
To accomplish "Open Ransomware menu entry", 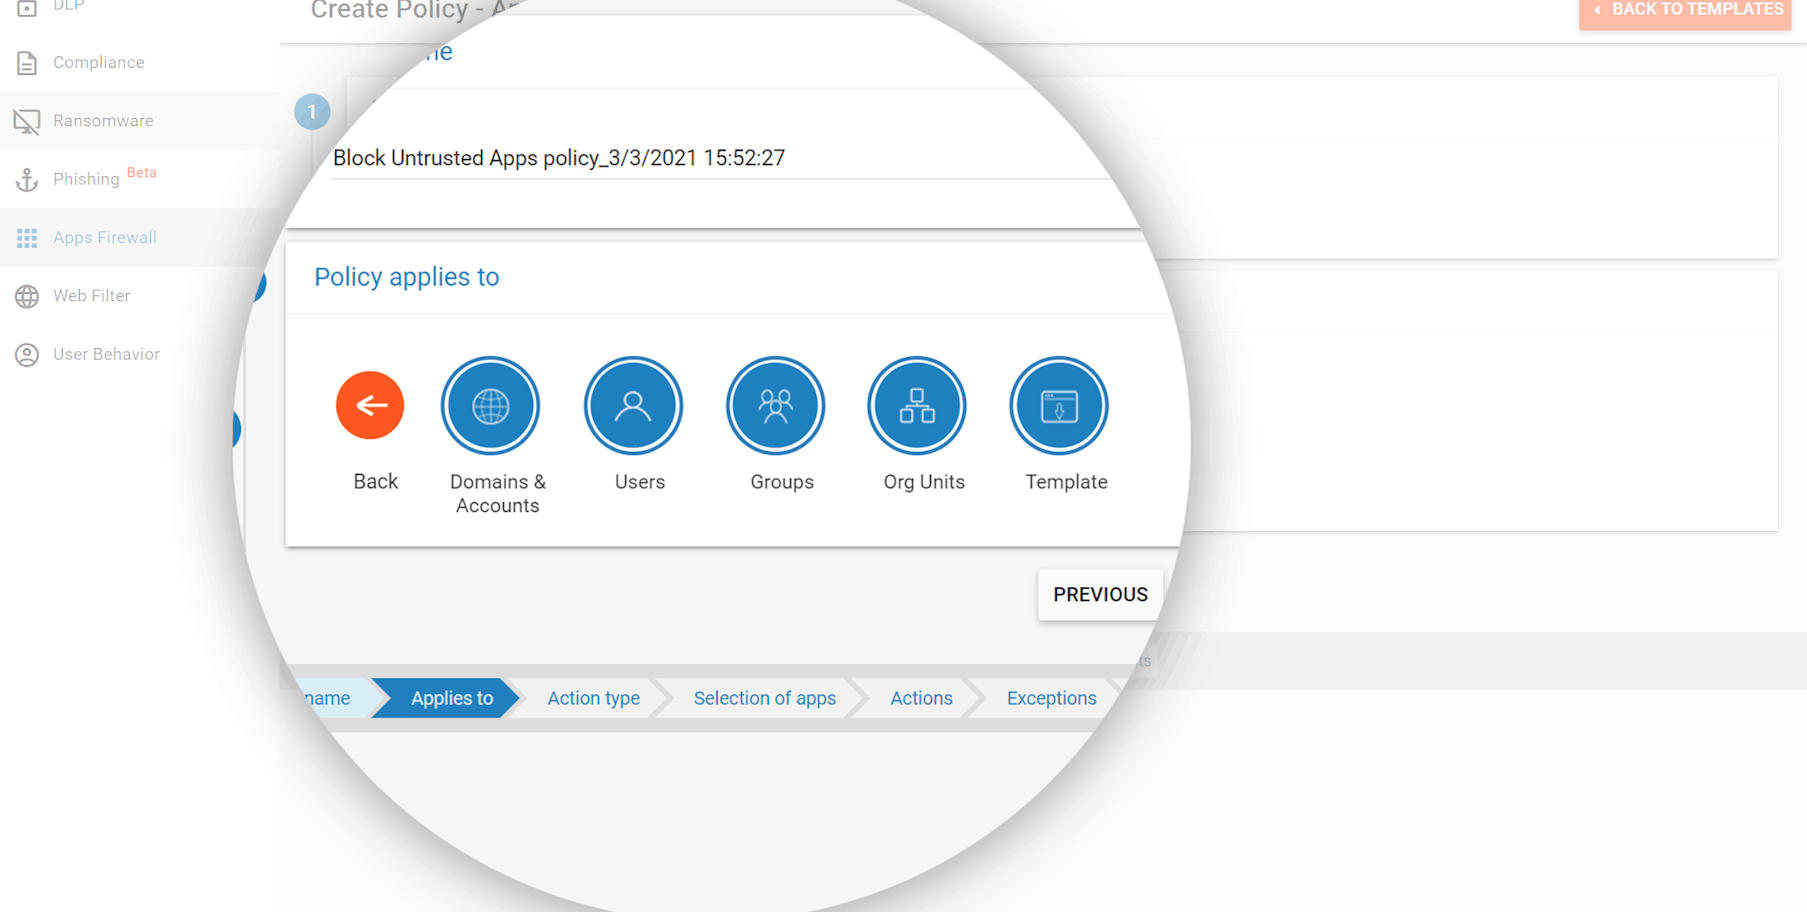I will 140,121.
